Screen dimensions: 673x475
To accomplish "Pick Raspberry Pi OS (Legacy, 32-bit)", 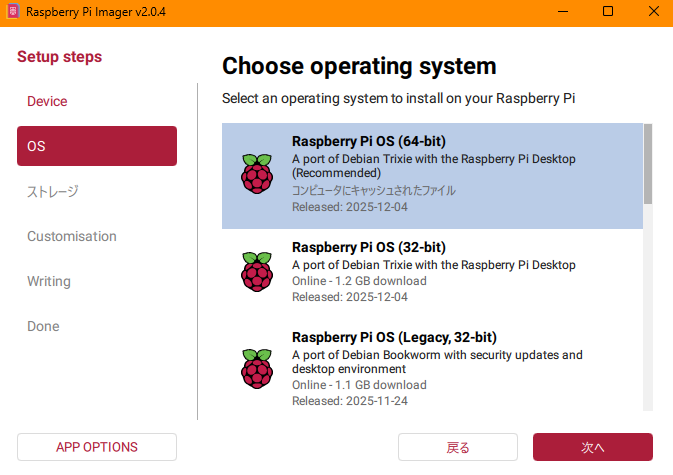I will point(432,367).
